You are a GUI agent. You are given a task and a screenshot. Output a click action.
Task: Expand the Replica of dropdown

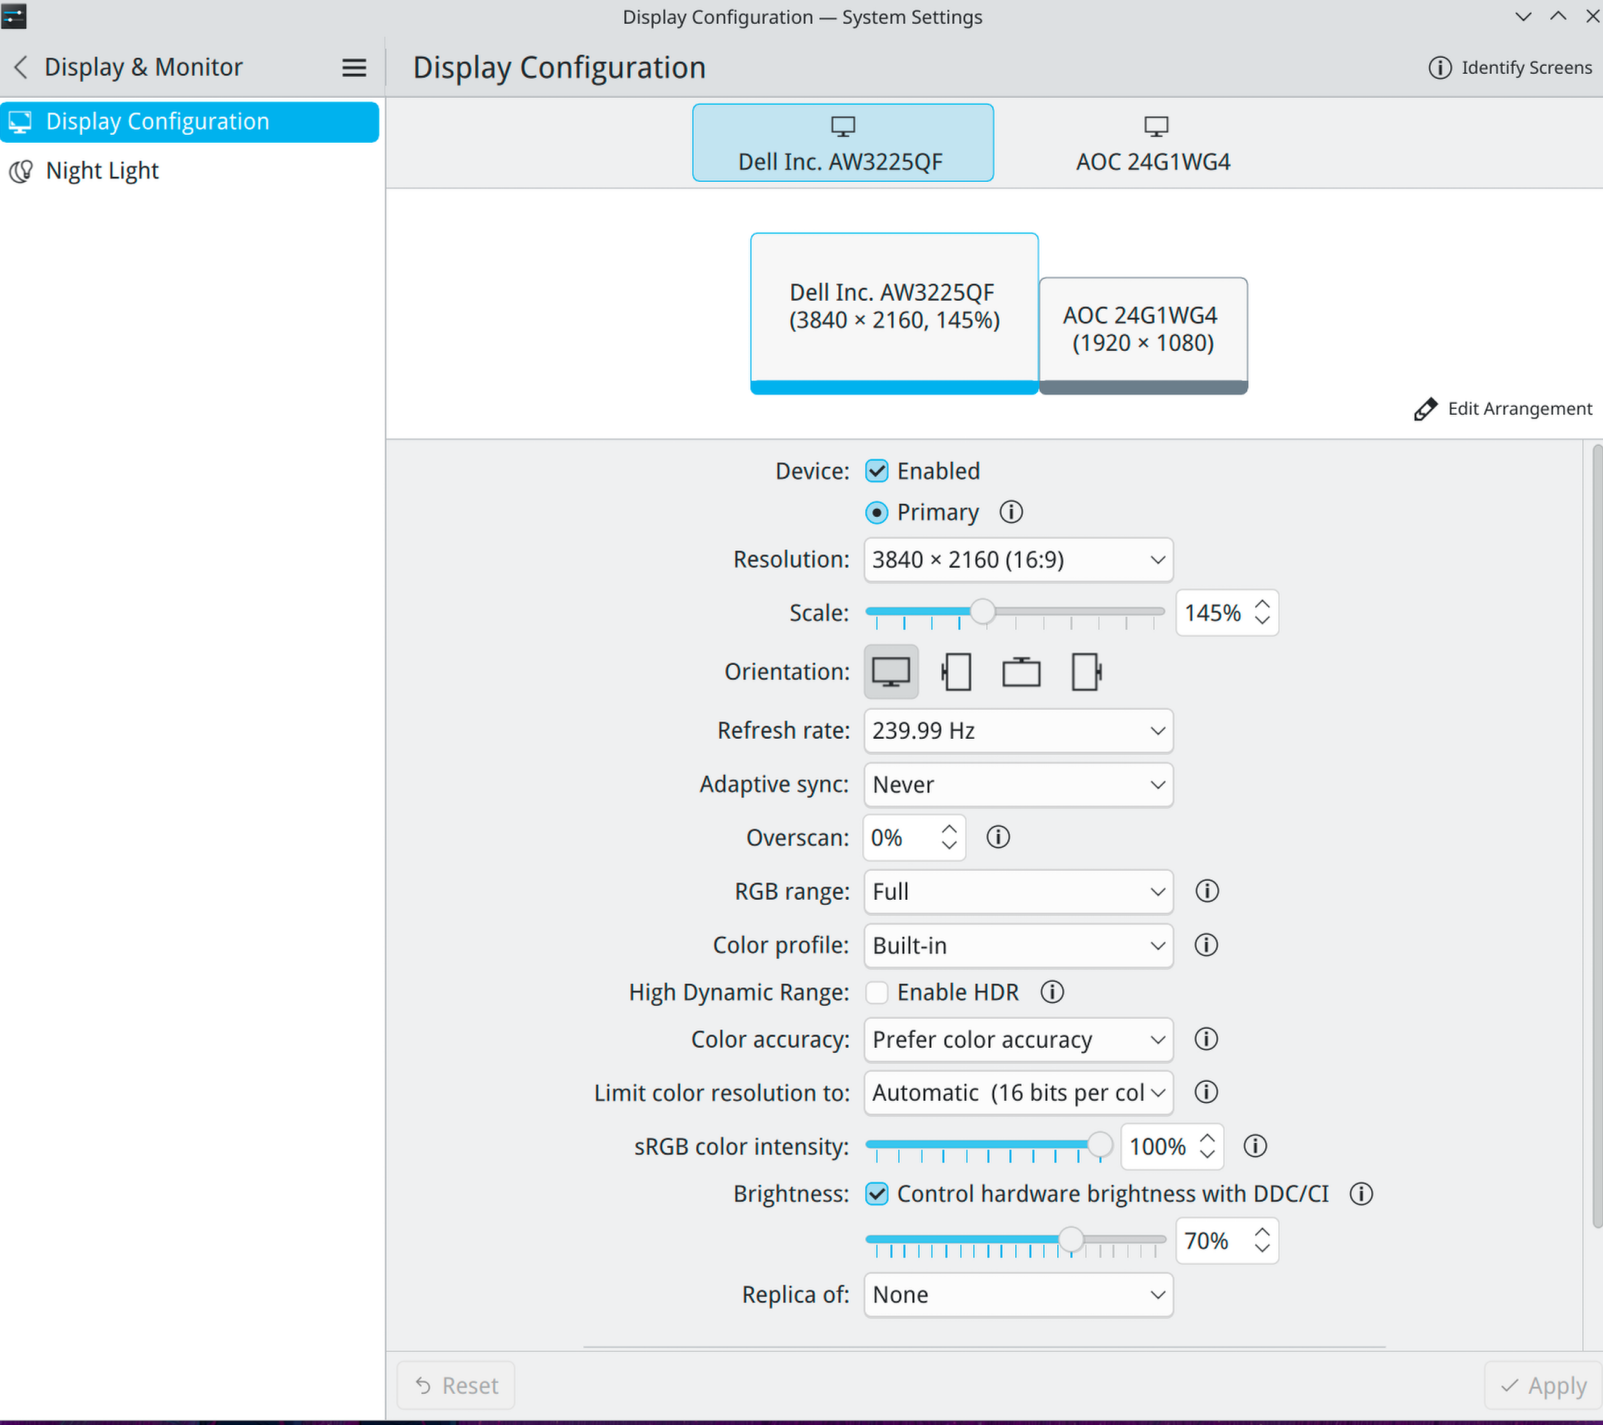click(x=1018, y=1295)
